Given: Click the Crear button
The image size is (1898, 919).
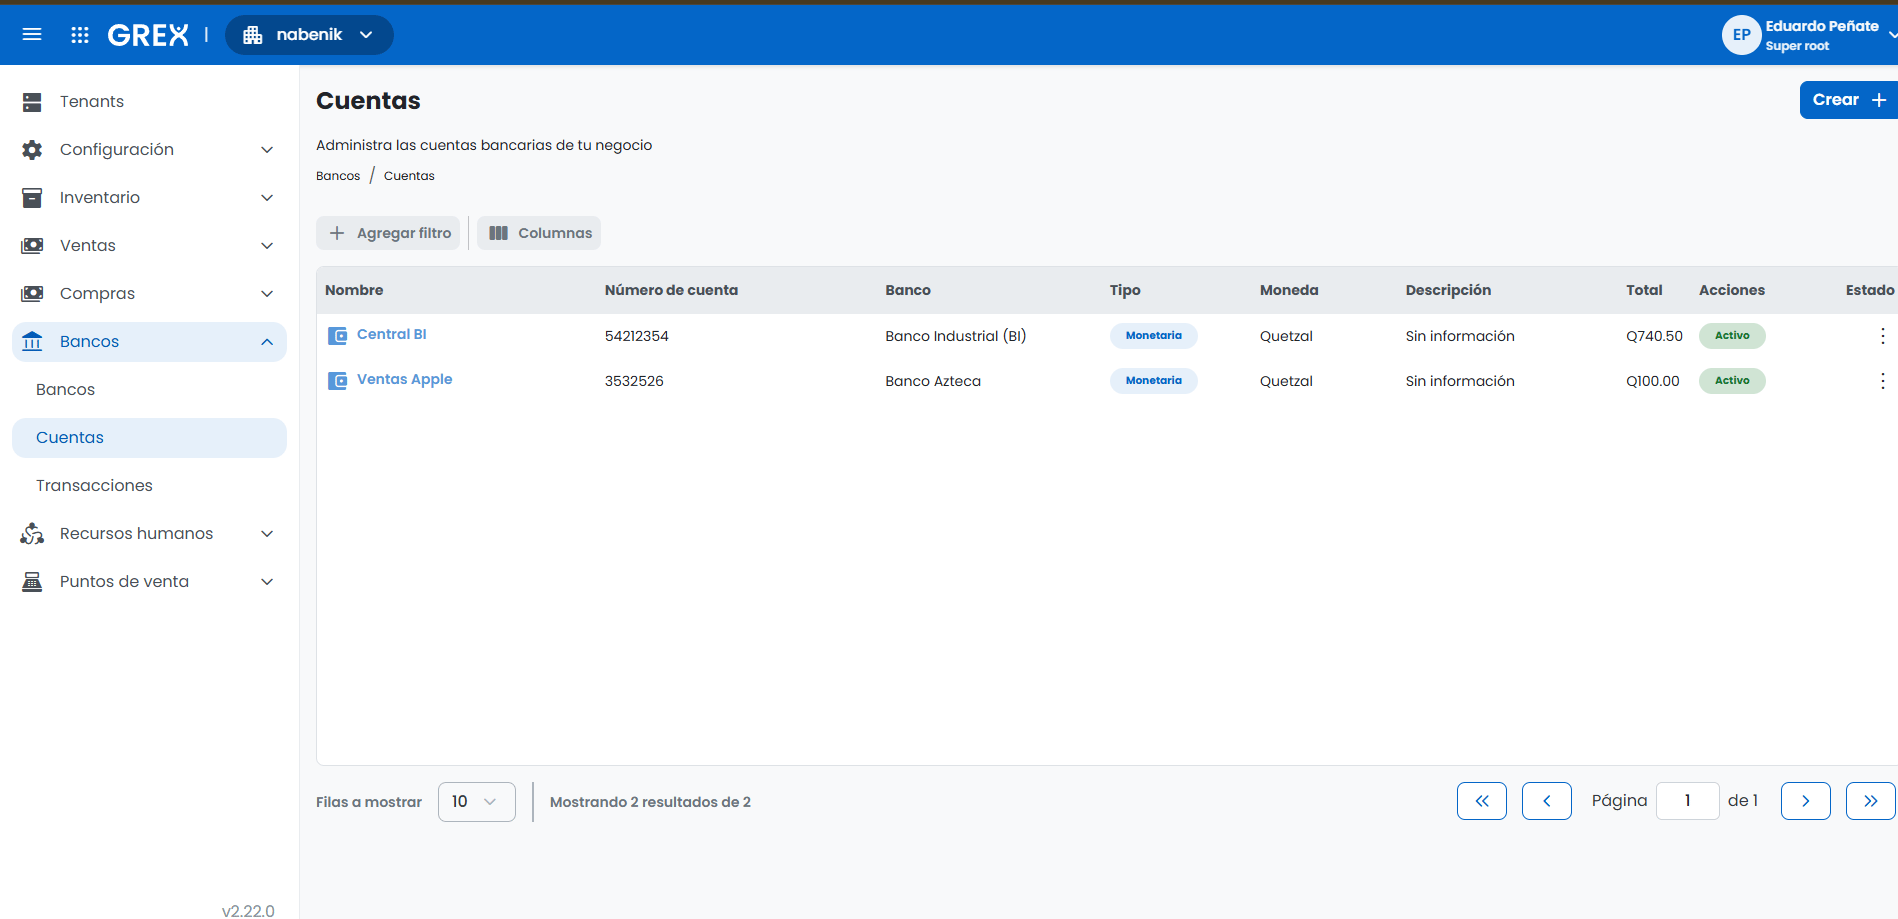Looking at the screenshot, I should click(x=1848, y=100).
